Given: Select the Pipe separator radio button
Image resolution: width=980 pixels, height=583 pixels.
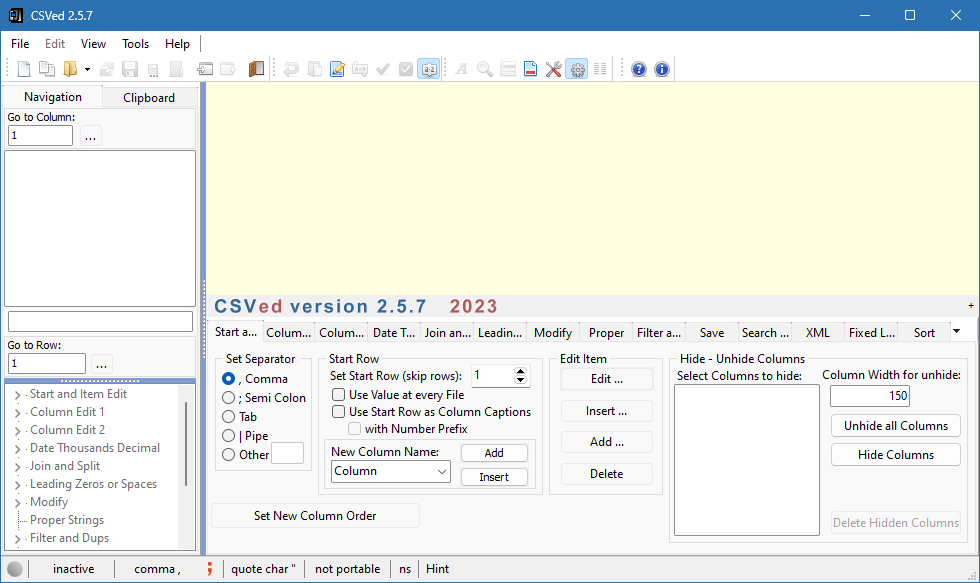Looking at the screenshot, I should point(229,436).
